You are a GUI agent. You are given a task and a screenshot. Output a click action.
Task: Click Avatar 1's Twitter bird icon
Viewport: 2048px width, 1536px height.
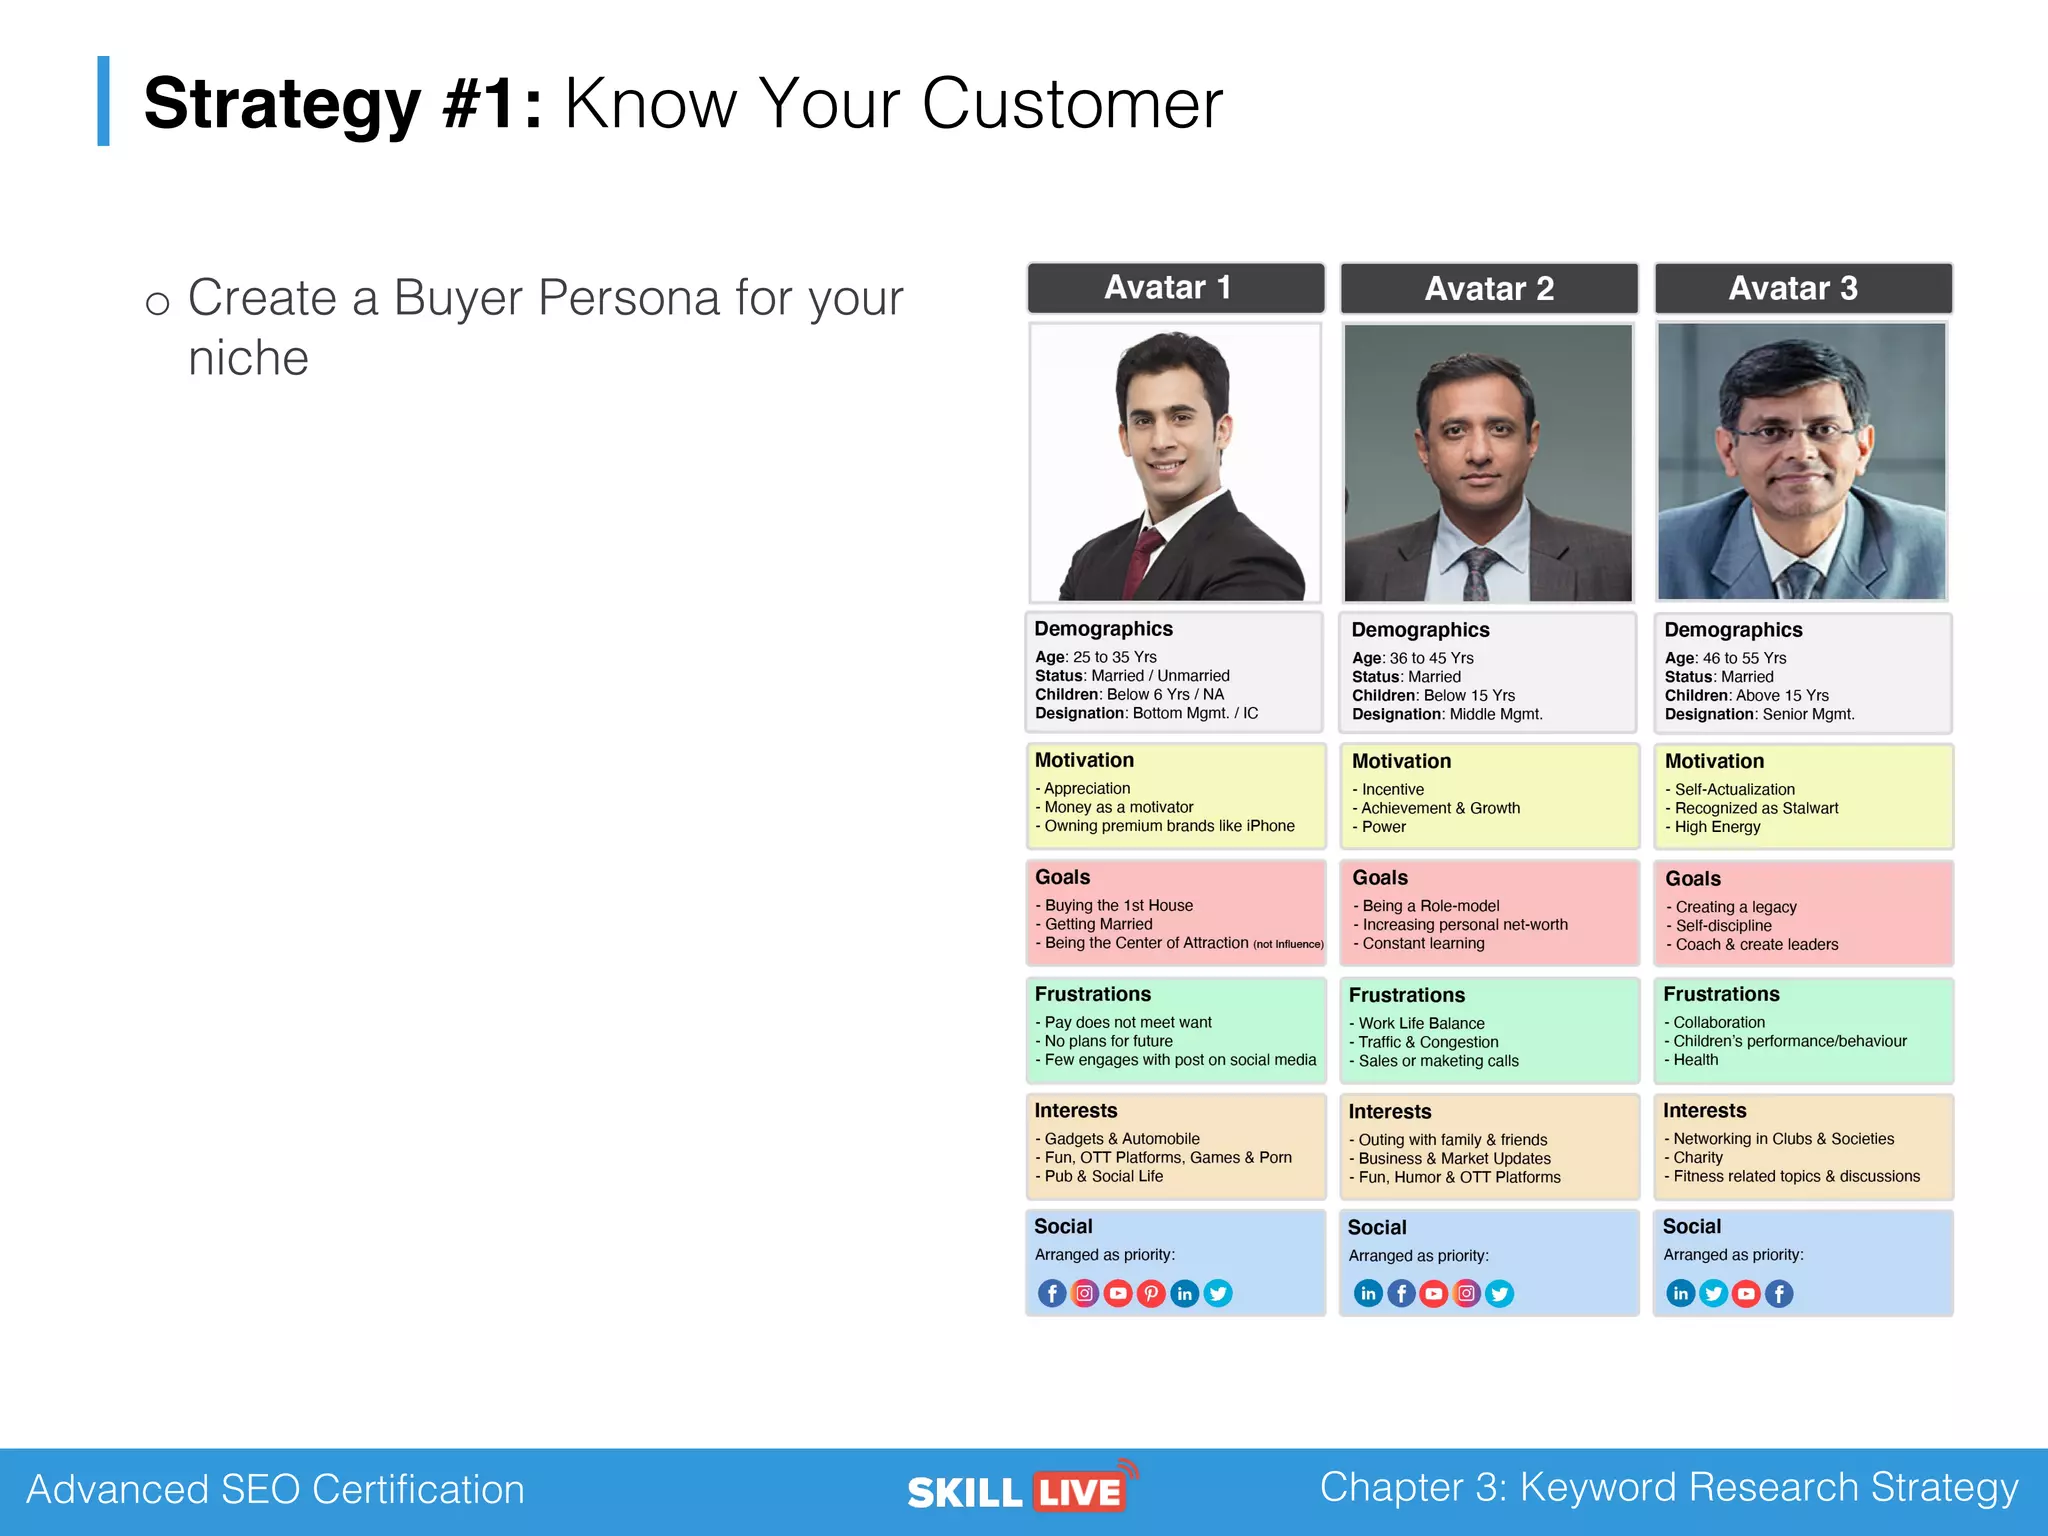pos(1218,1293)
